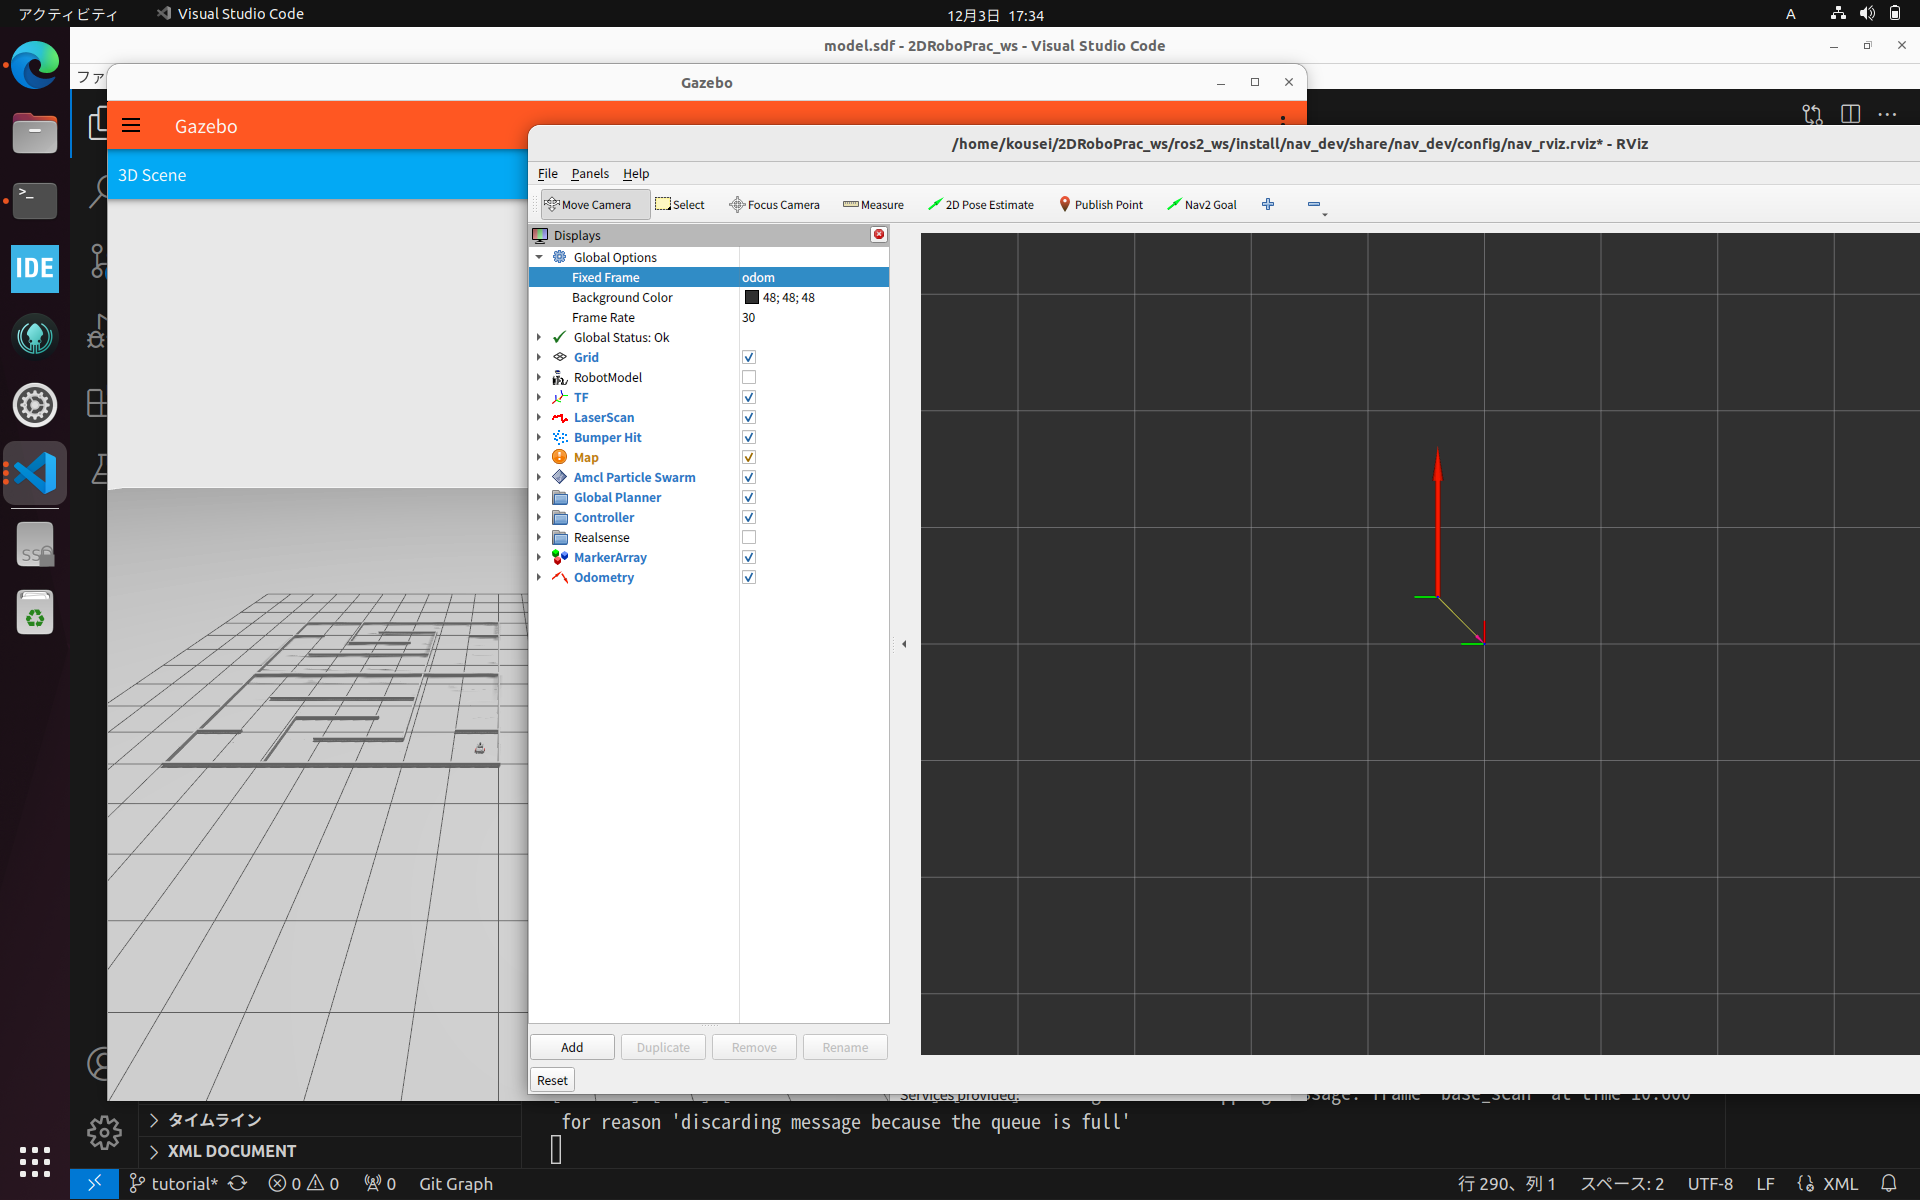Click the Reset button
The height and width of the screenshot is (1200, 1920).
pos(551,1079)
